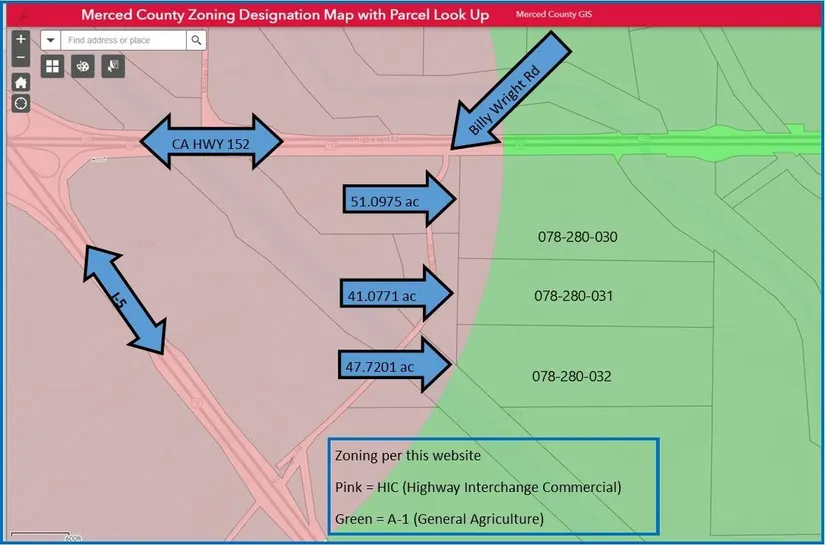Click the Home default extent button
Viewport: 825px width, 545px height.
[x=21, y=82]
